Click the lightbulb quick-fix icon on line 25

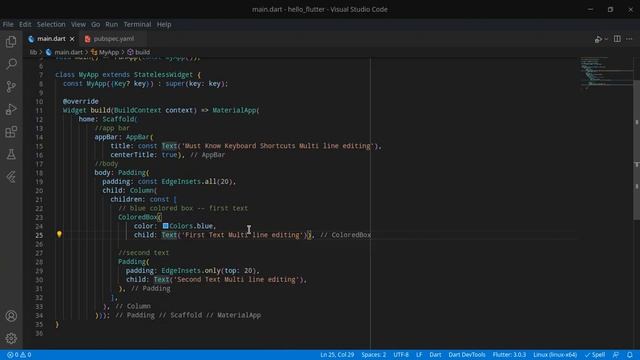click(x=59, y=234)
